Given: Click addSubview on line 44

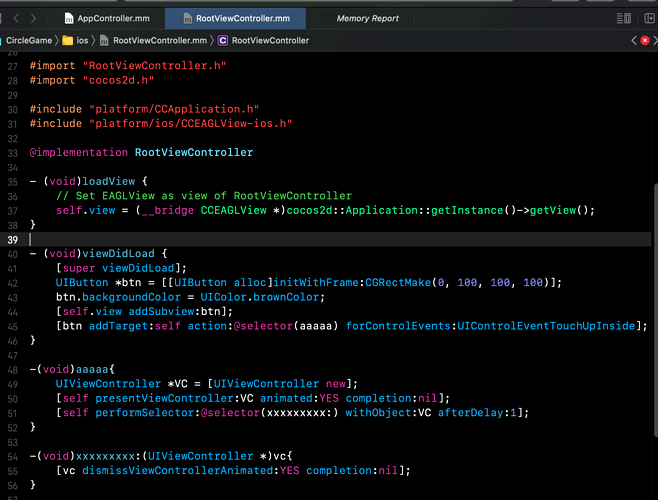Looking at the screenshot, I should pyautogui.click(x=161, y=311).
